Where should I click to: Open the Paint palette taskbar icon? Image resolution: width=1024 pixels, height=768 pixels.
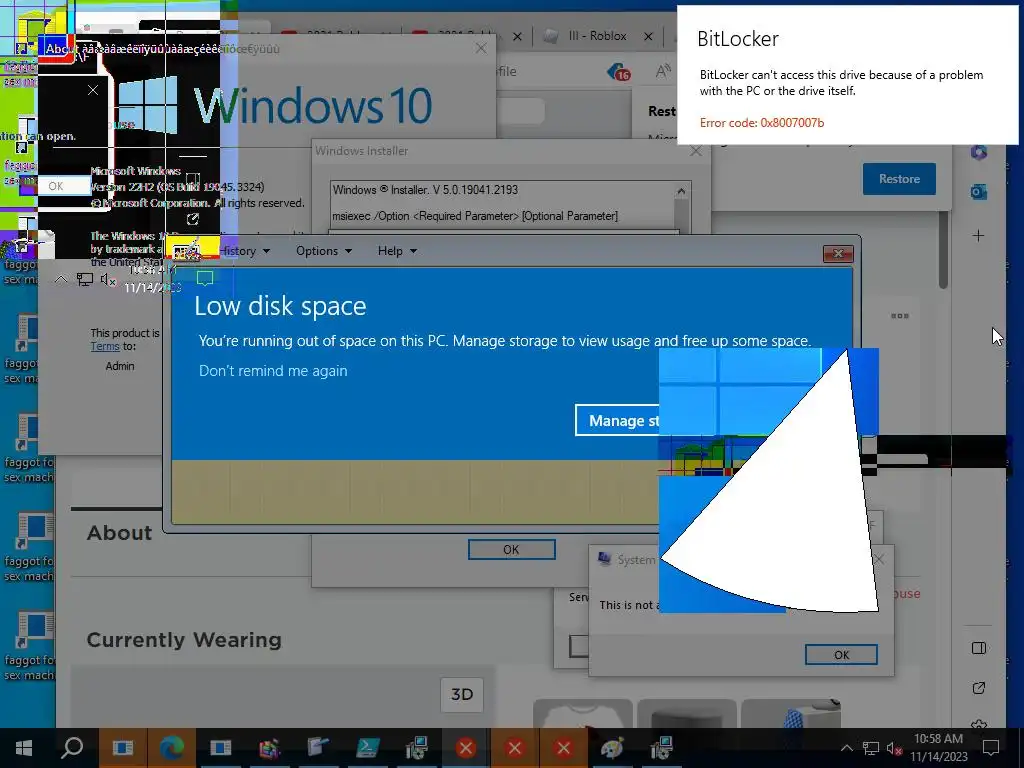pos(613,748)
